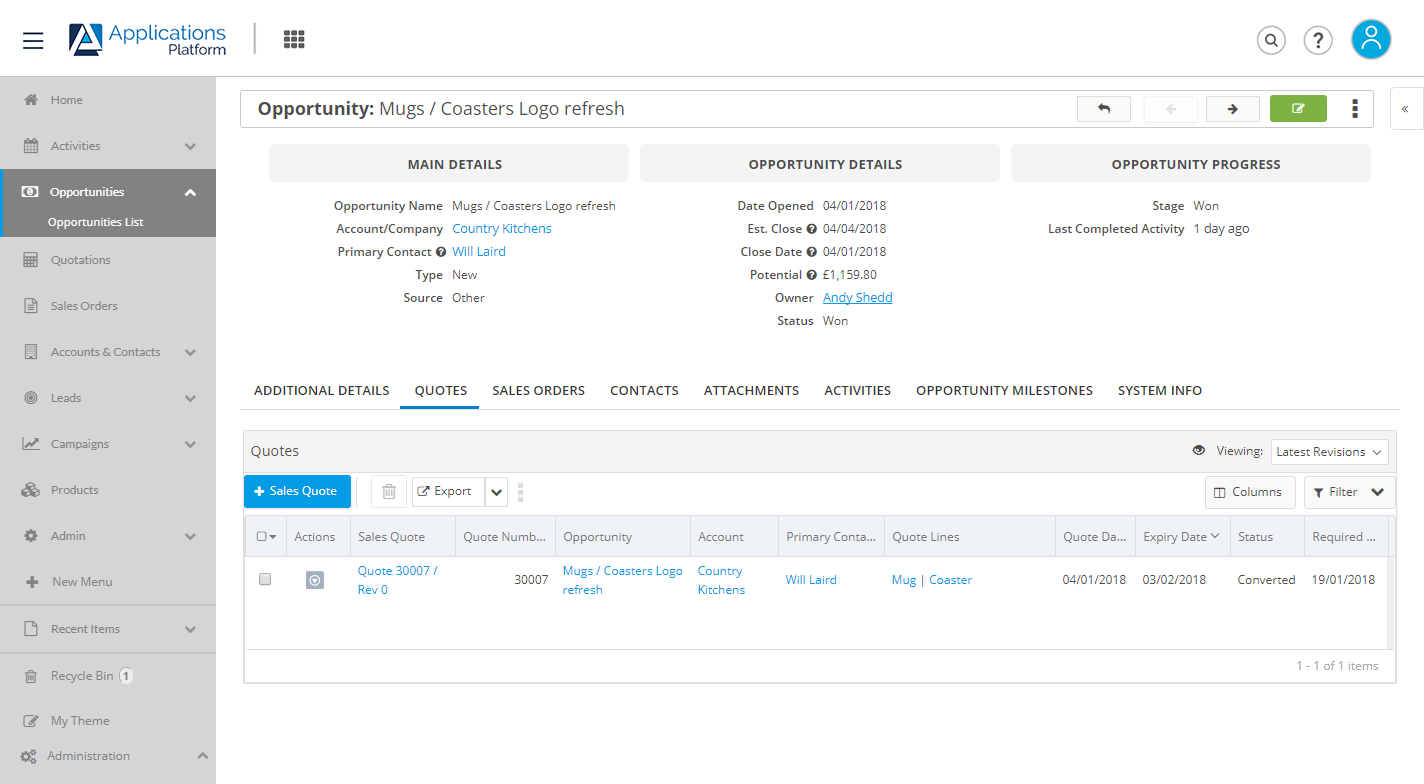Open the Activities tab
Screen dimensions: 1424x784
tap(858, 391)
